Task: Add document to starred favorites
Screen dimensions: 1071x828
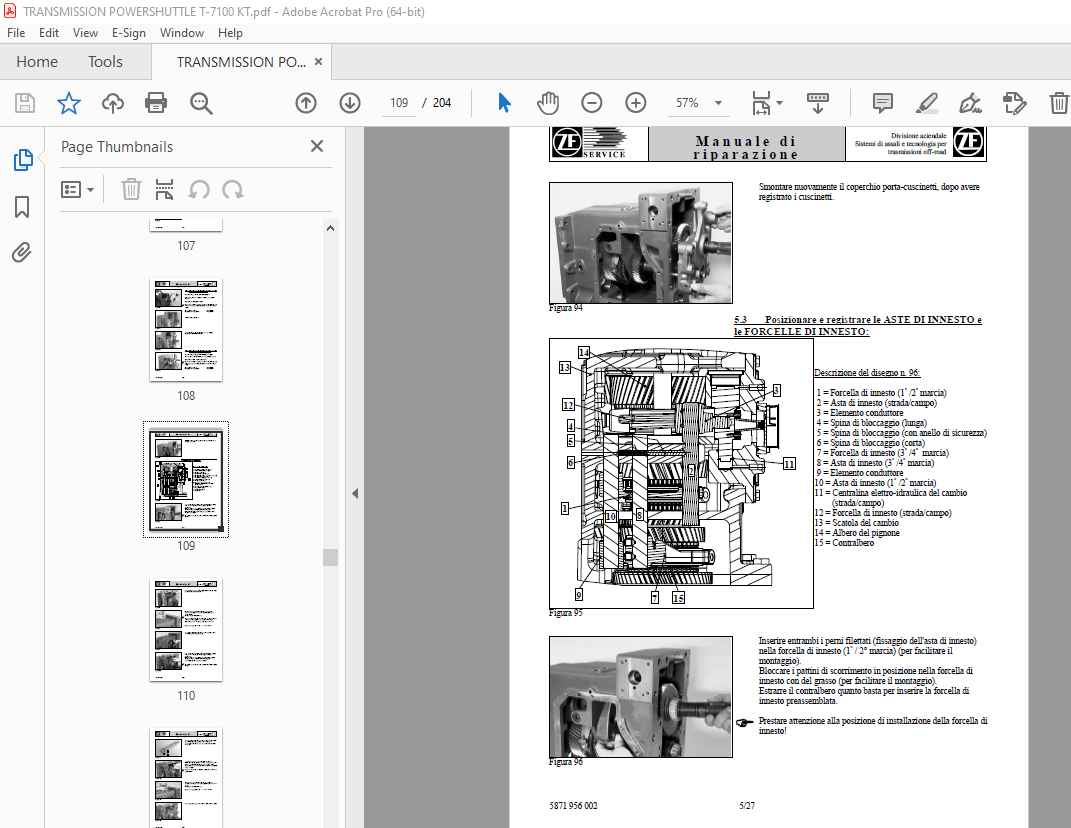Action: click(69, 103)
